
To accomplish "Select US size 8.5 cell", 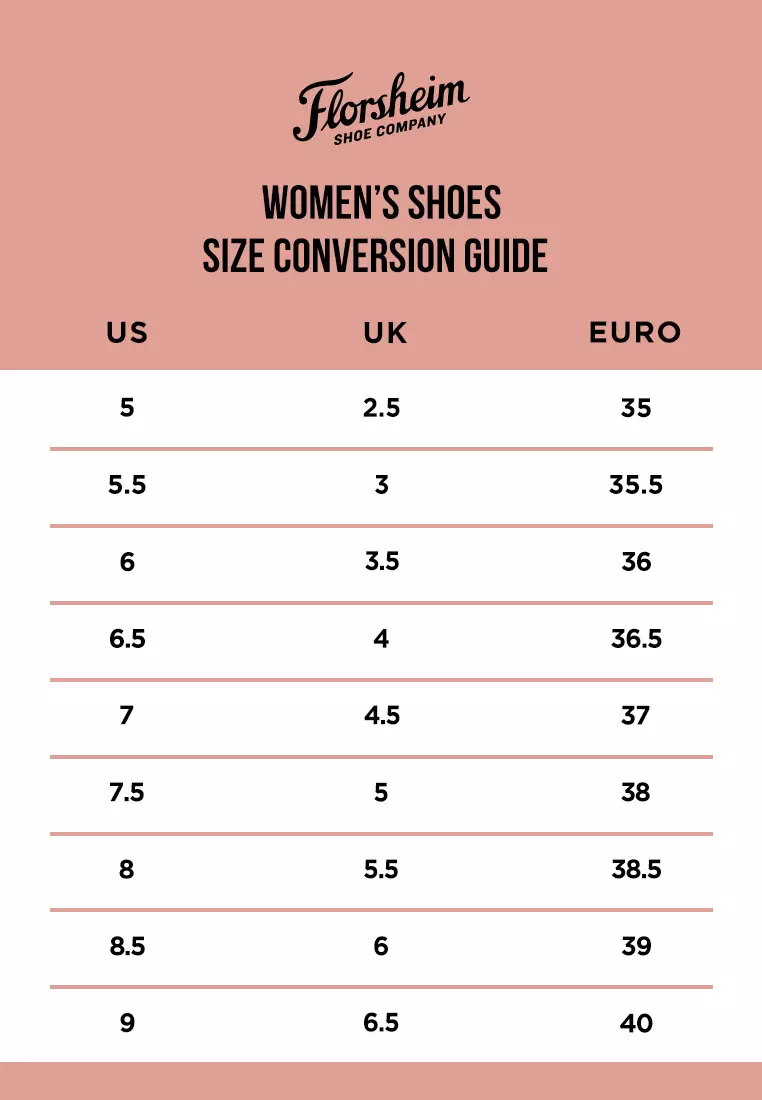I will (127, 946).
